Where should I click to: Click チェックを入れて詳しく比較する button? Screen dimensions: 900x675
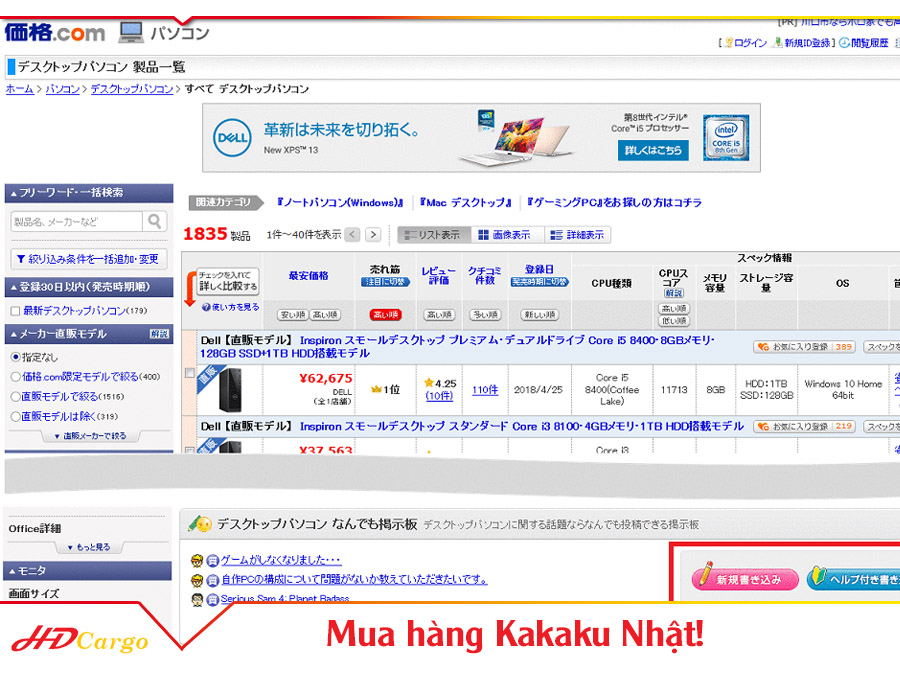click(x=228, y=281)
